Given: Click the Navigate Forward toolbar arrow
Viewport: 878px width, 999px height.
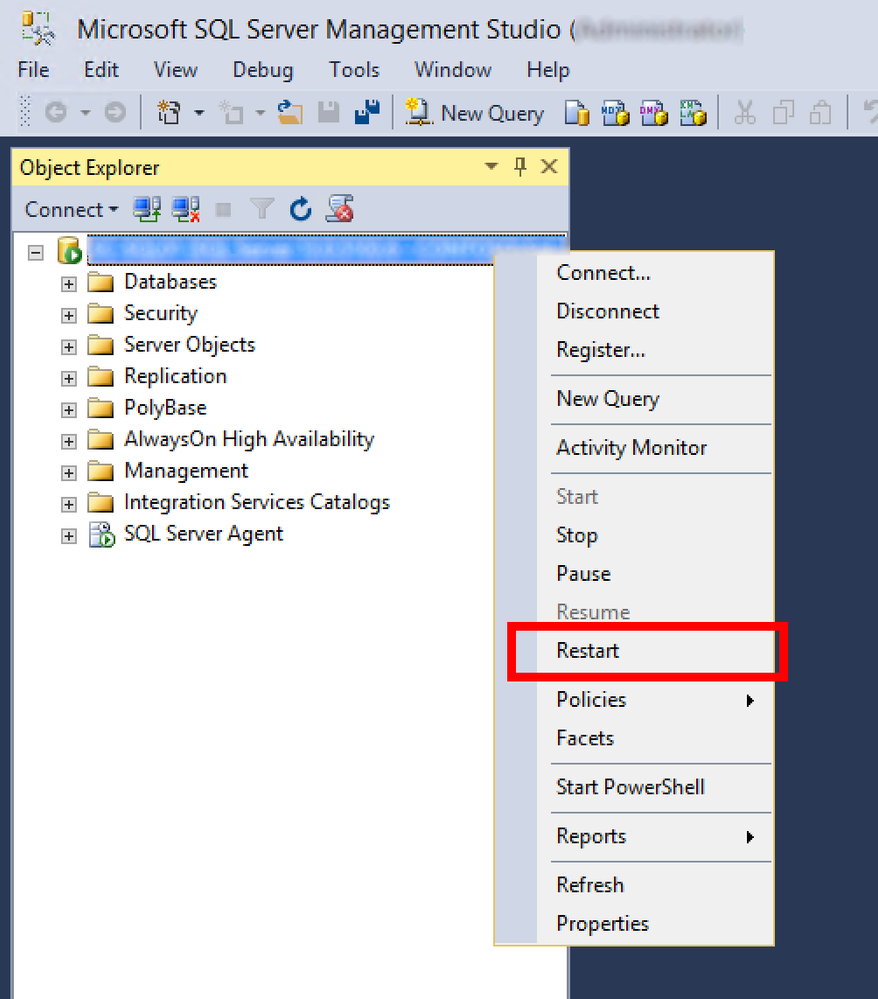Looking at the screenshot, I should 115,113.
